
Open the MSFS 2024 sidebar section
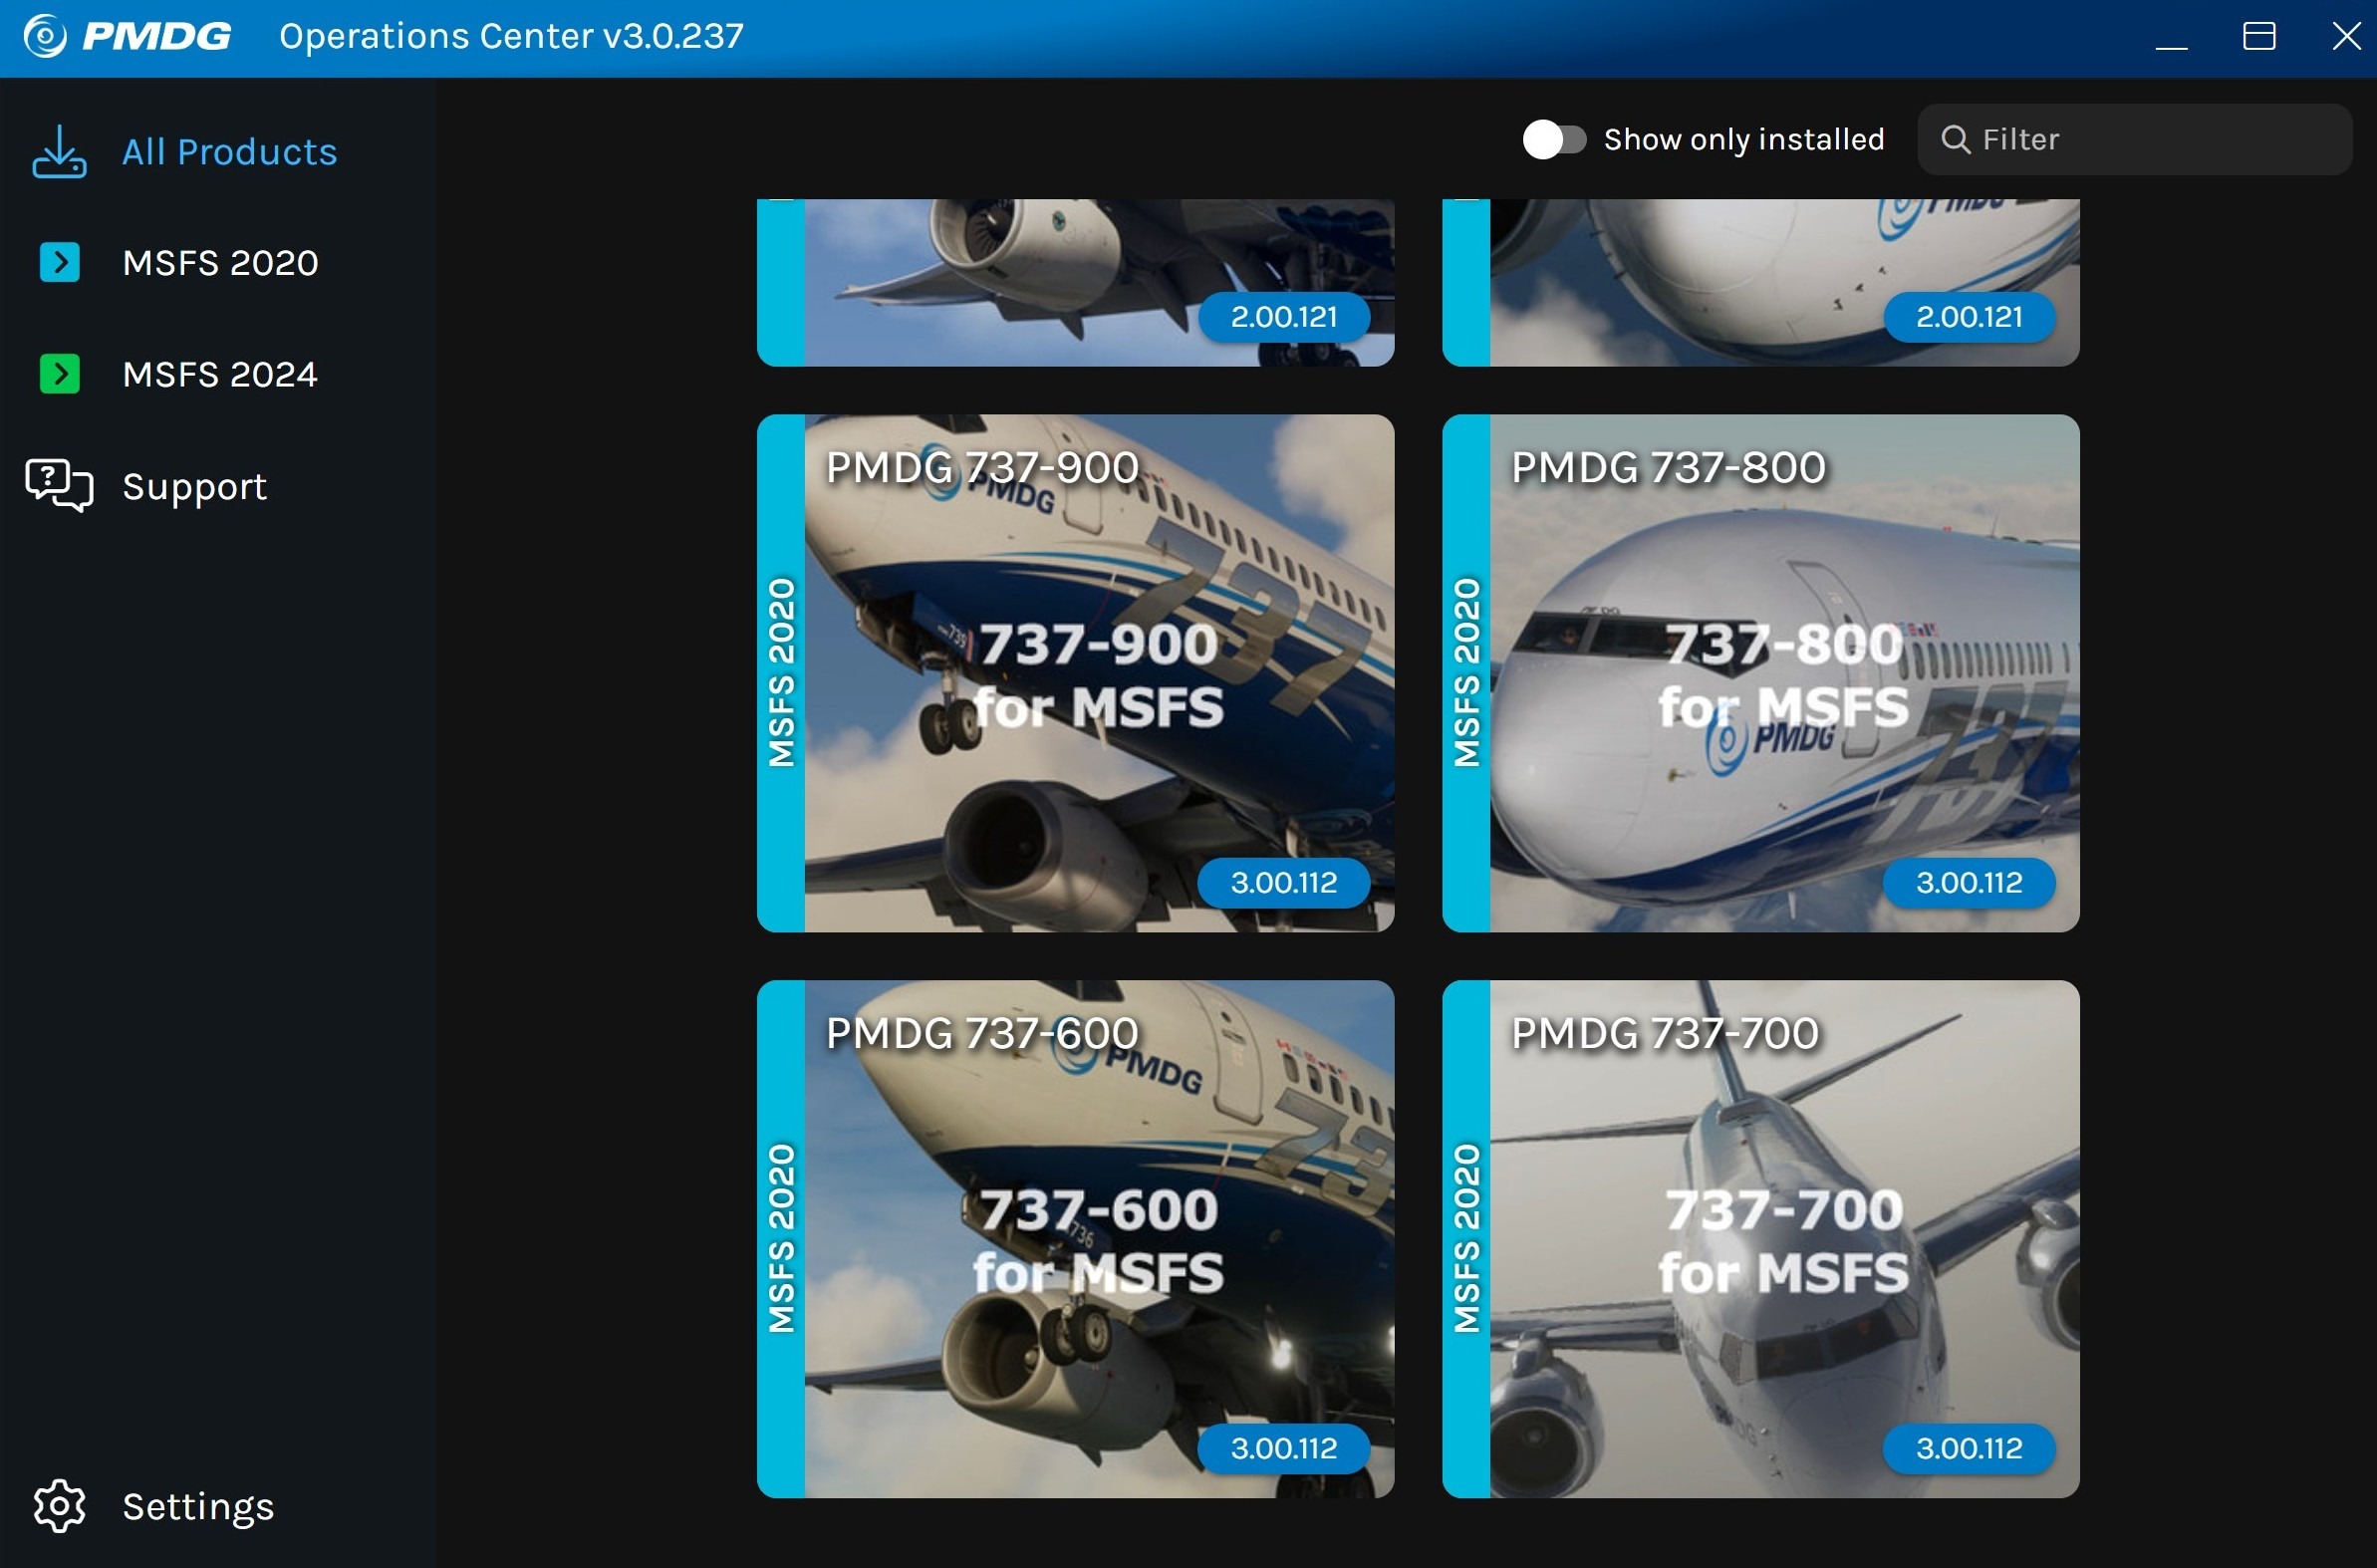pos(220,374)
